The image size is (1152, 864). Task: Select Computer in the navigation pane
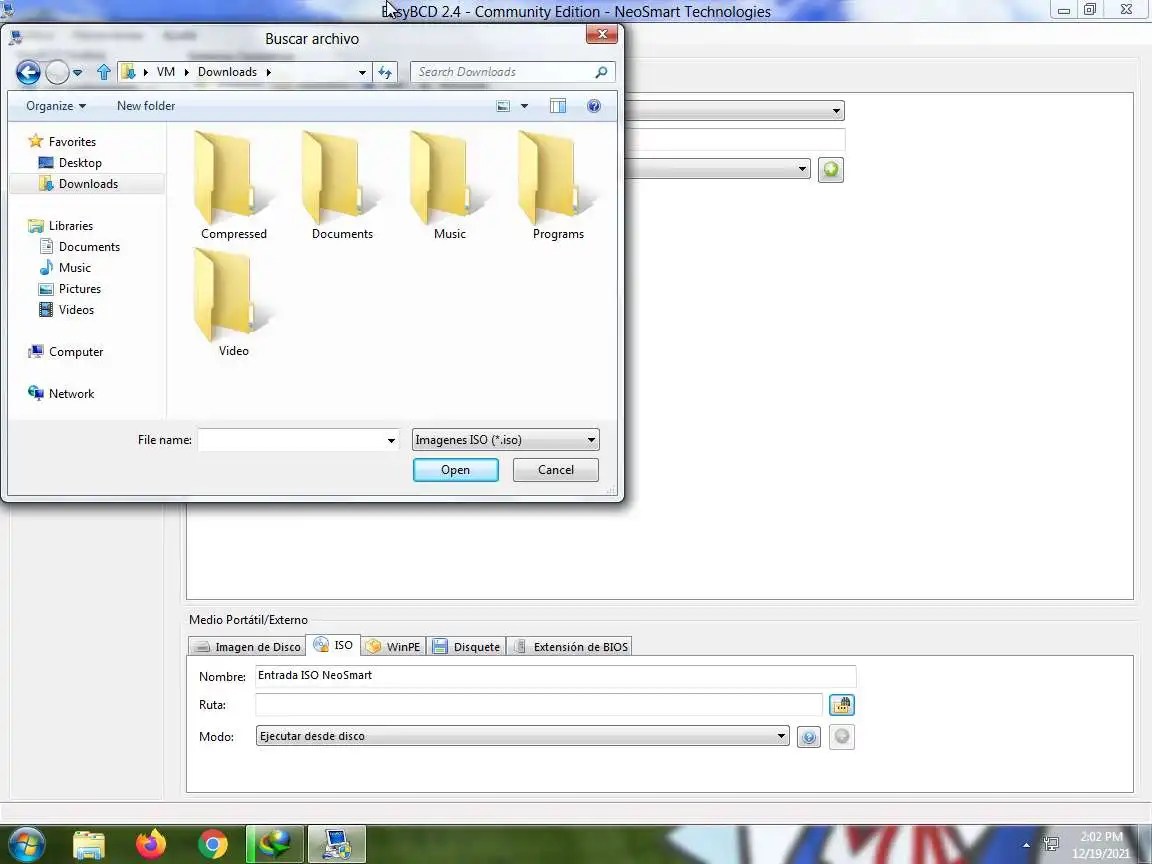tap(76, 352)
